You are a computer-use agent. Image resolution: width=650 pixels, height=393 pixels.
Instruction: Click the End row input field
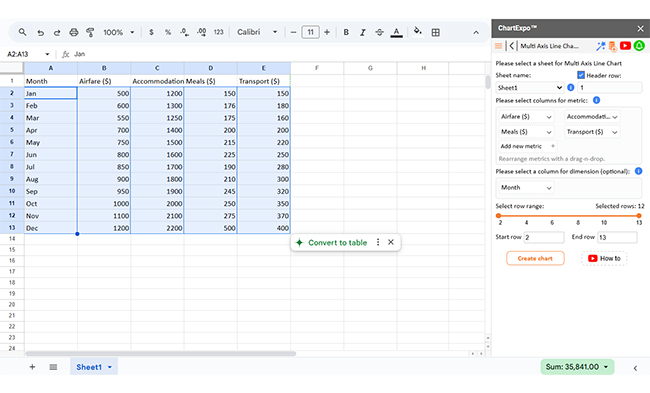(617, 237)
